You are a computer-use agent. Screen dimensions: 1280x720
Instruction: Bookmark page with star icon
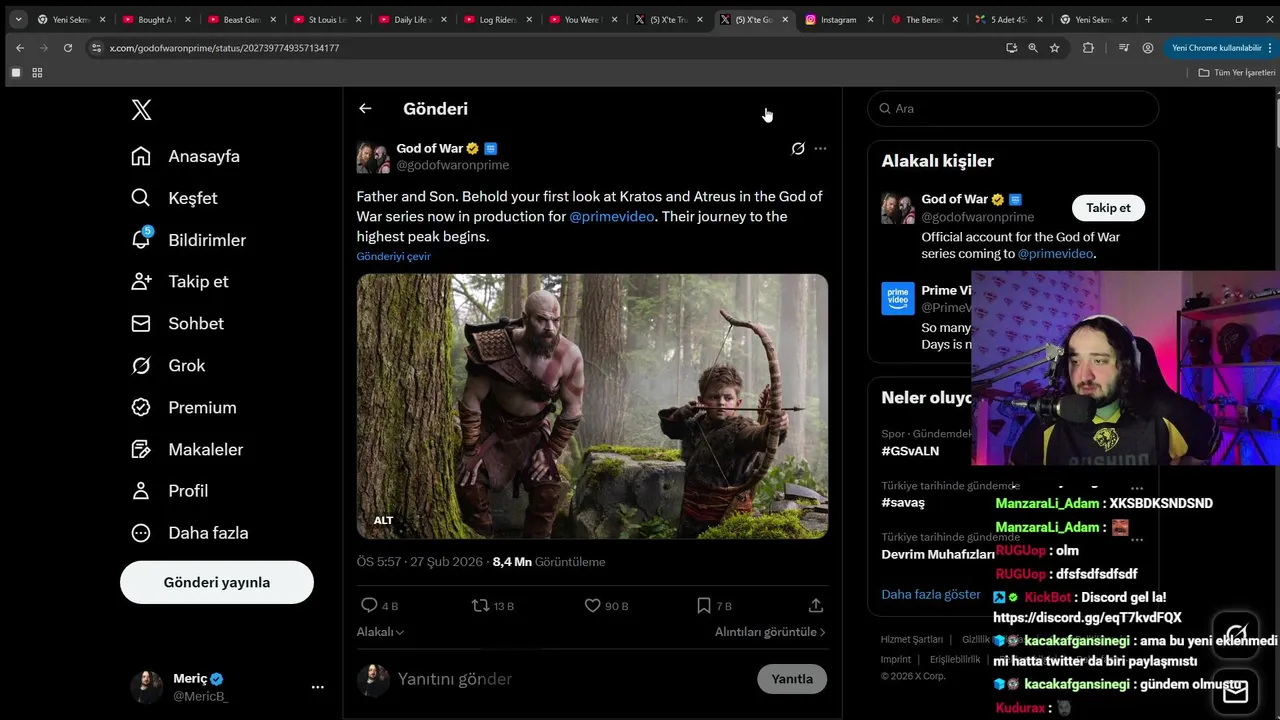[1054, 47]
